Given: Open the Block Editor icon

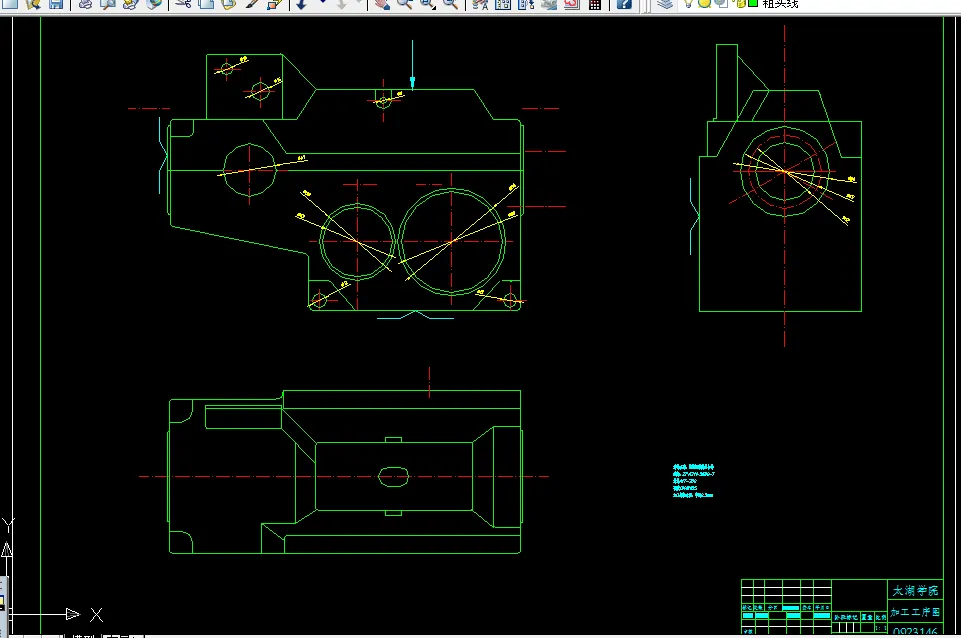Looking at the screenshot, I should click(275, 4).
